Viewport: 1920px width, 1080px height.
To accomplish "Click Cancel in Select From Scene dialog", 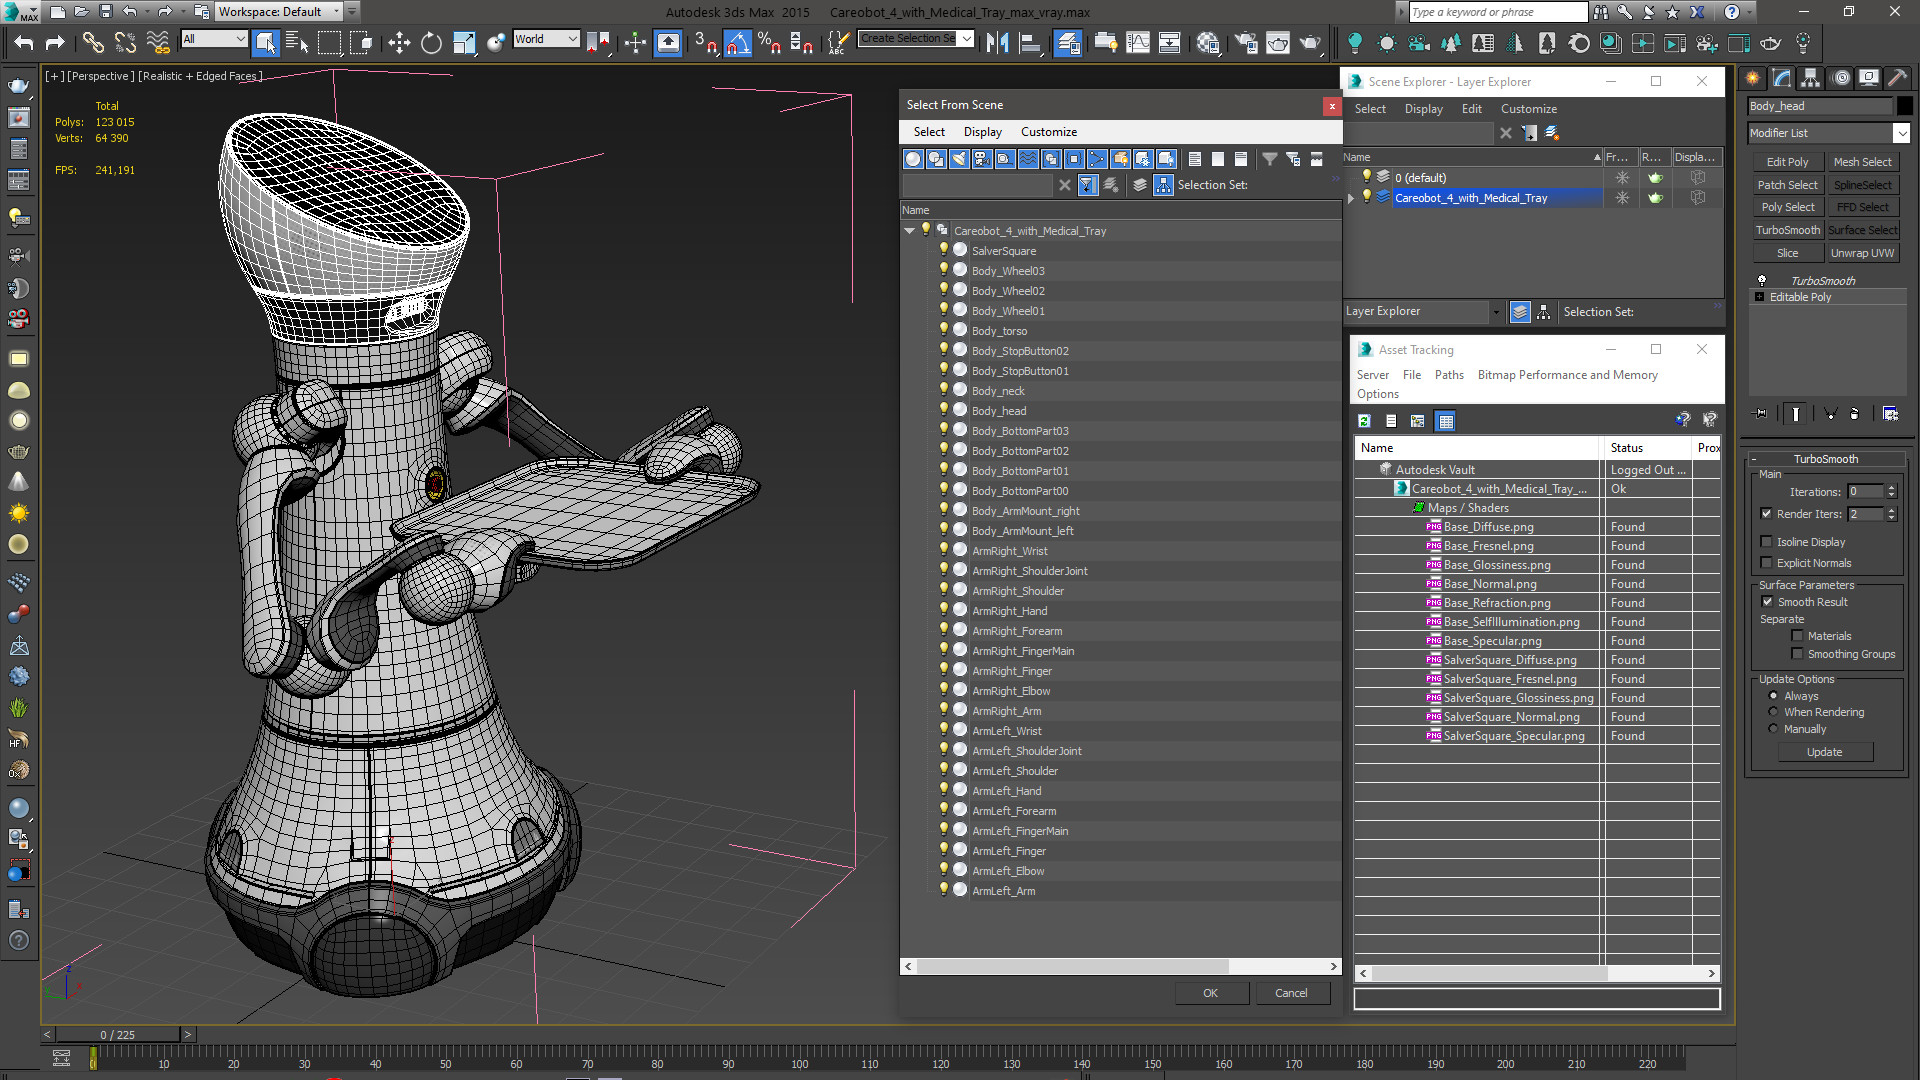I will click(1290, 993).
